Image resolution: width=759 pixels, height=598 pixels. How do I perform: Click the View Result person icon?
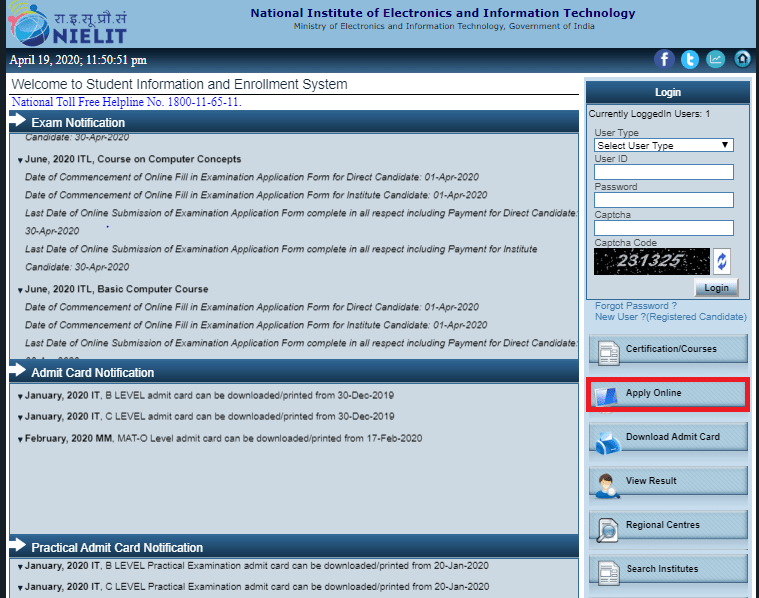point(607,486)
